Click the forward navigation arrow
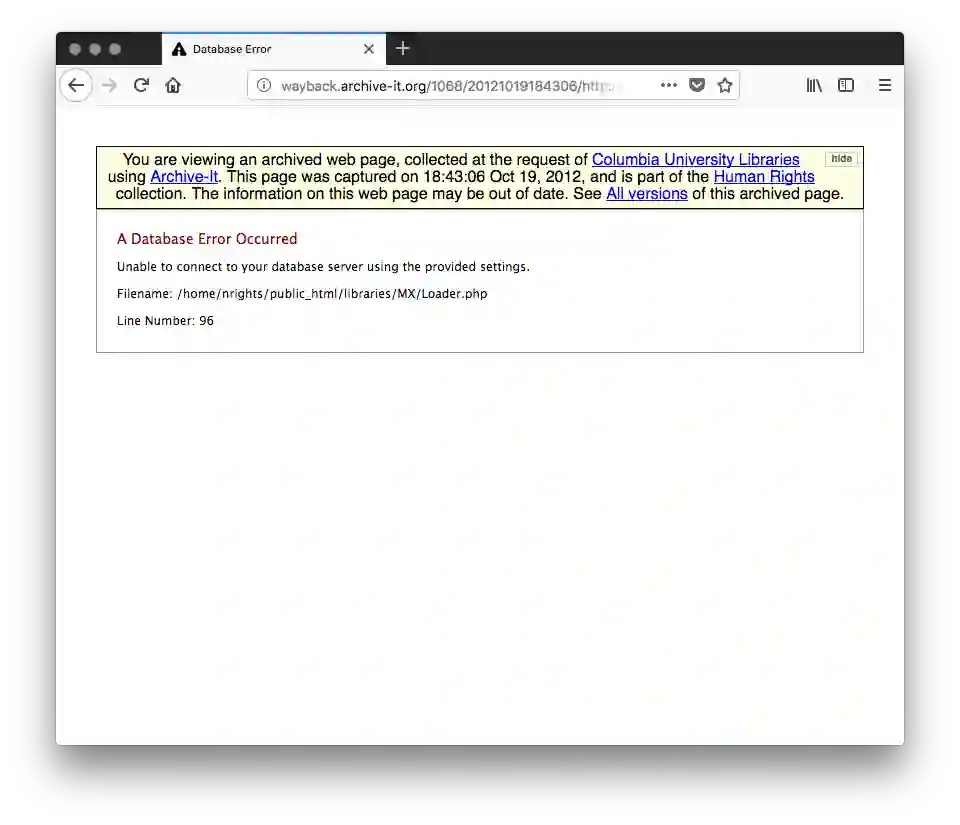This screenshot has height=825, width=960. point(109,85)
